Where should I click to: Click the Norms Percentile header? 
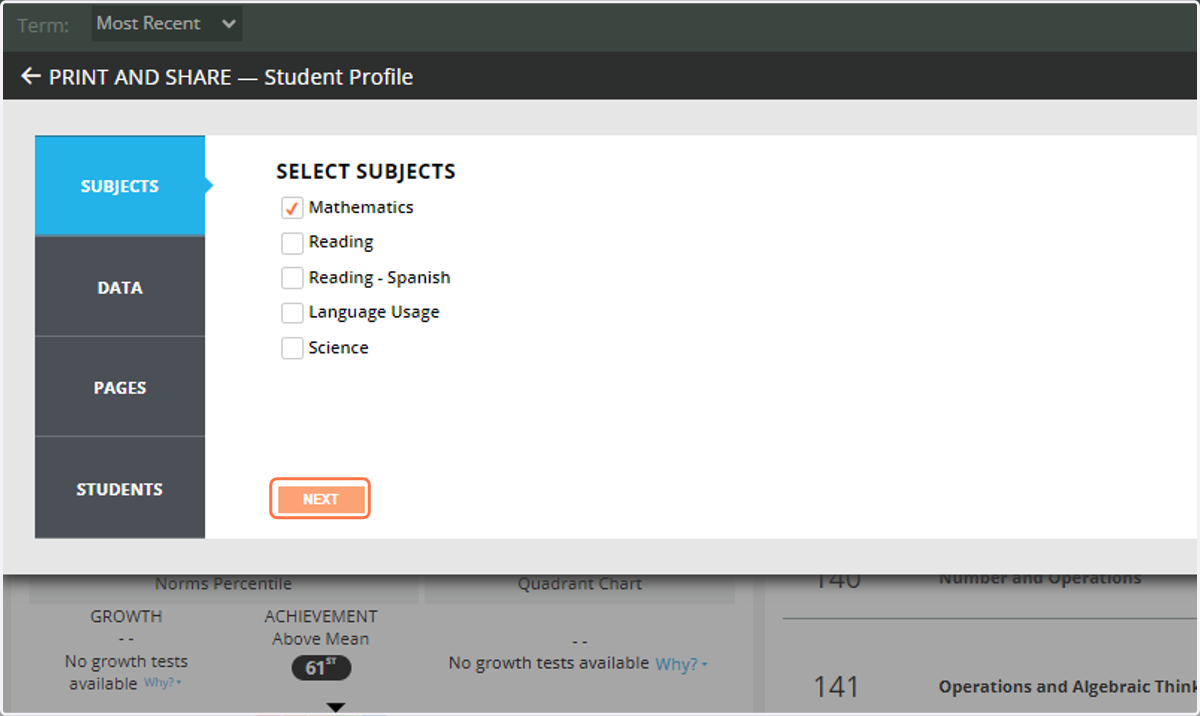point(223,584)
